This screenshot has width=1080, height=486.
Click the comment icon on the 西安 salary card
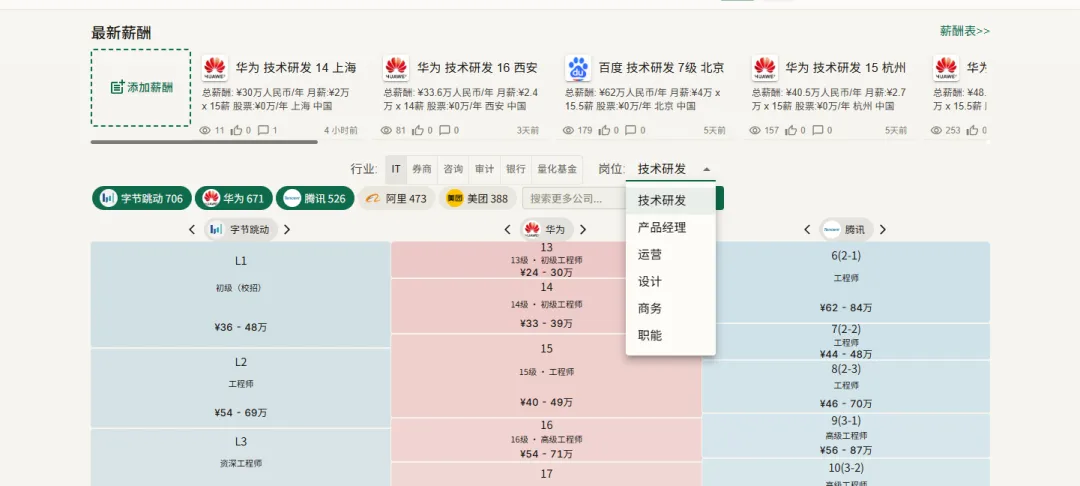(x=445, y=130)
